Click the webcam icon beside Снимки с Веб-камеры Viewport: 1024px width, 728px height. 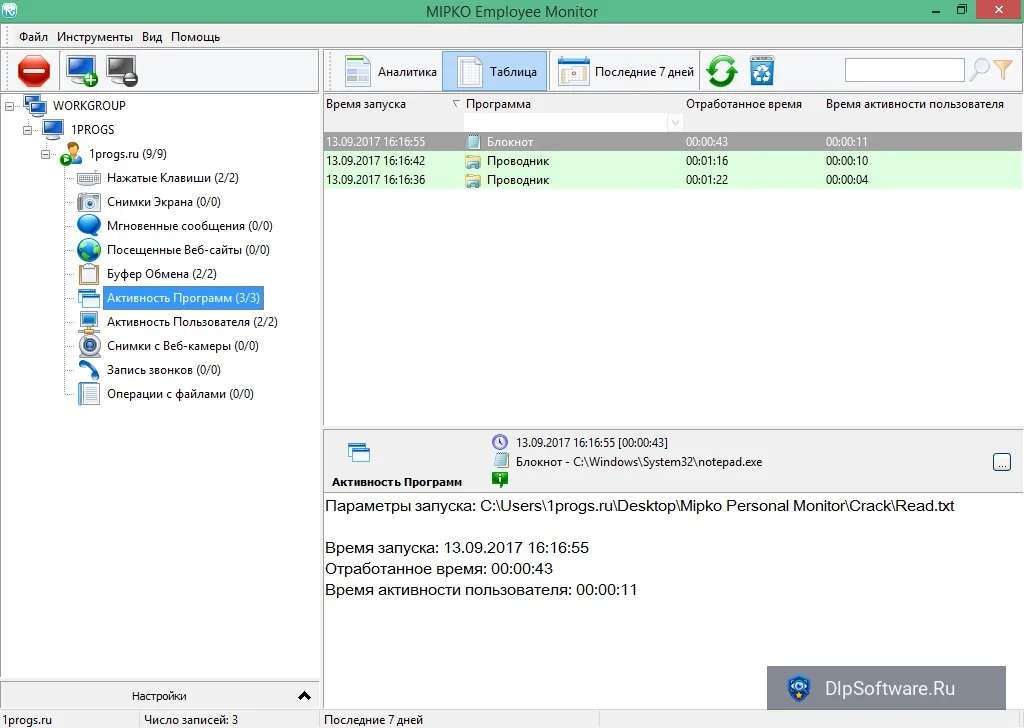tap(89, 346)
